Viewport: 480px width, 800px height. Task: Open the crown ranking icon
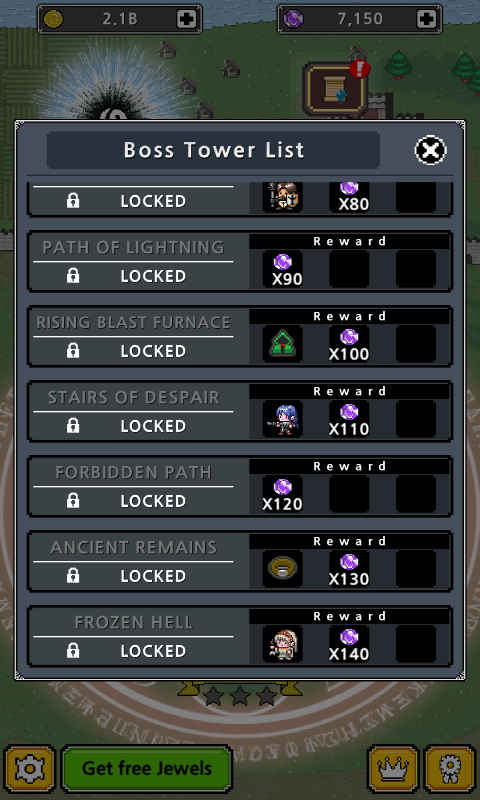(393, 769)
